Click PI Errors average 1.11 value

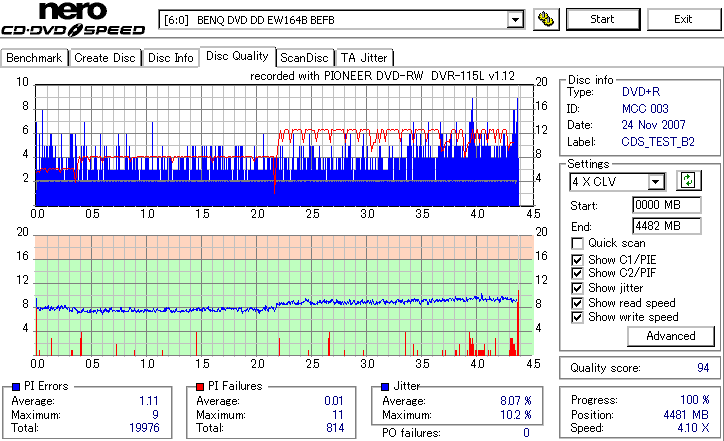click(x=149, y=401)
